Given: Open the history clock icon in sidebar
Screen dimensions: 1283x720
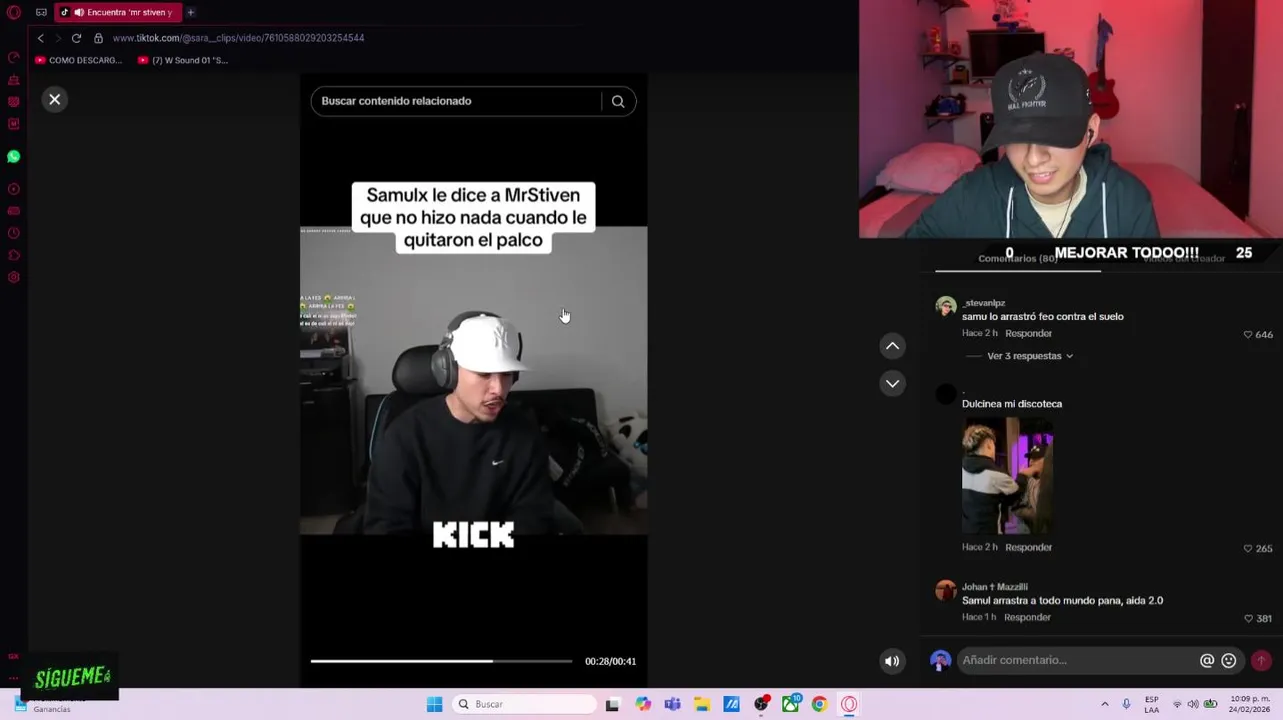Looking at the screenshot, I should coord(14,233).
